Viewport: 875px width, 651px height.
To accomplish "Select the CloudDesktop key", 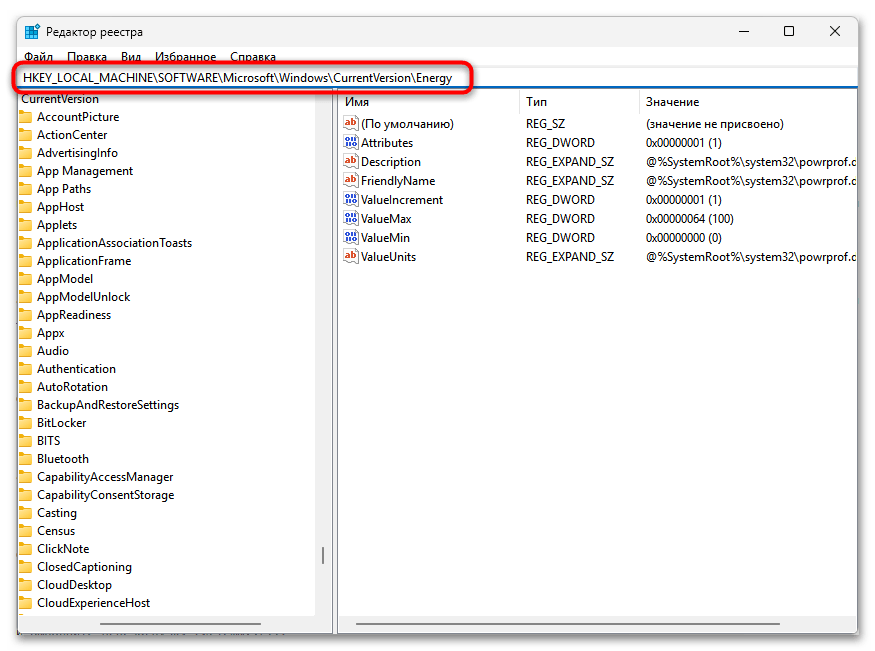I will (74, 585).
